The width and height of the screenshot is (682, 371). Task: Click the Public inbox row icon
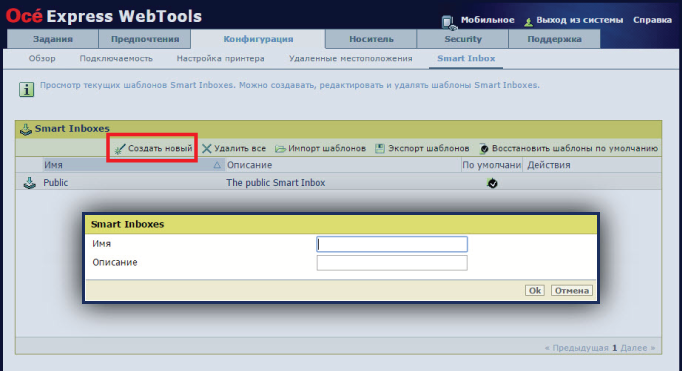30,183
